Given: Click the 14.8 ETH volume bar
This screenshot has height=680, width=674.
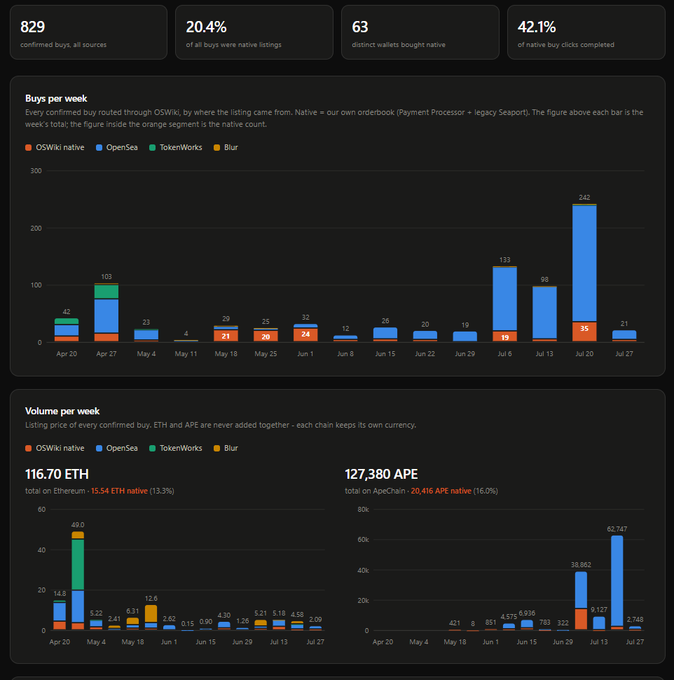Looking at the screenshot, I should coord(60,615).
